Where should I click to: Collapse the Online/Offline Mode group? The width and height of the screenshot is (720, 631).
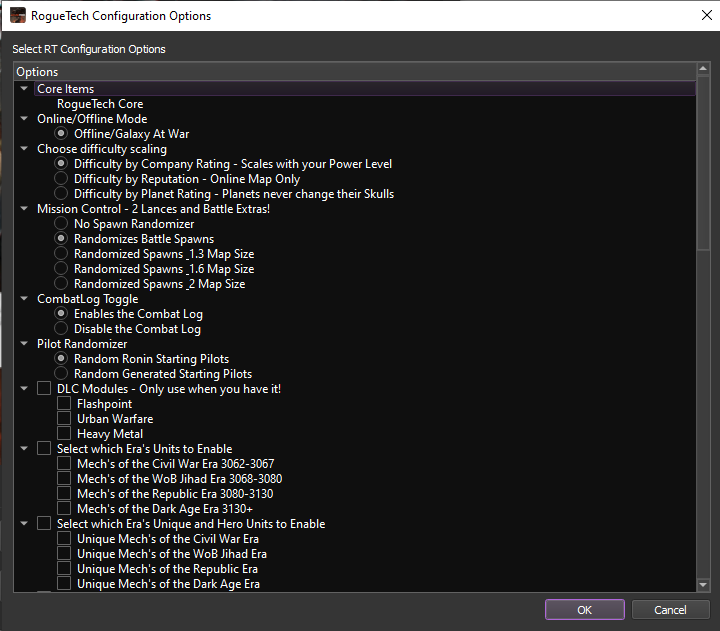point(24,118)
